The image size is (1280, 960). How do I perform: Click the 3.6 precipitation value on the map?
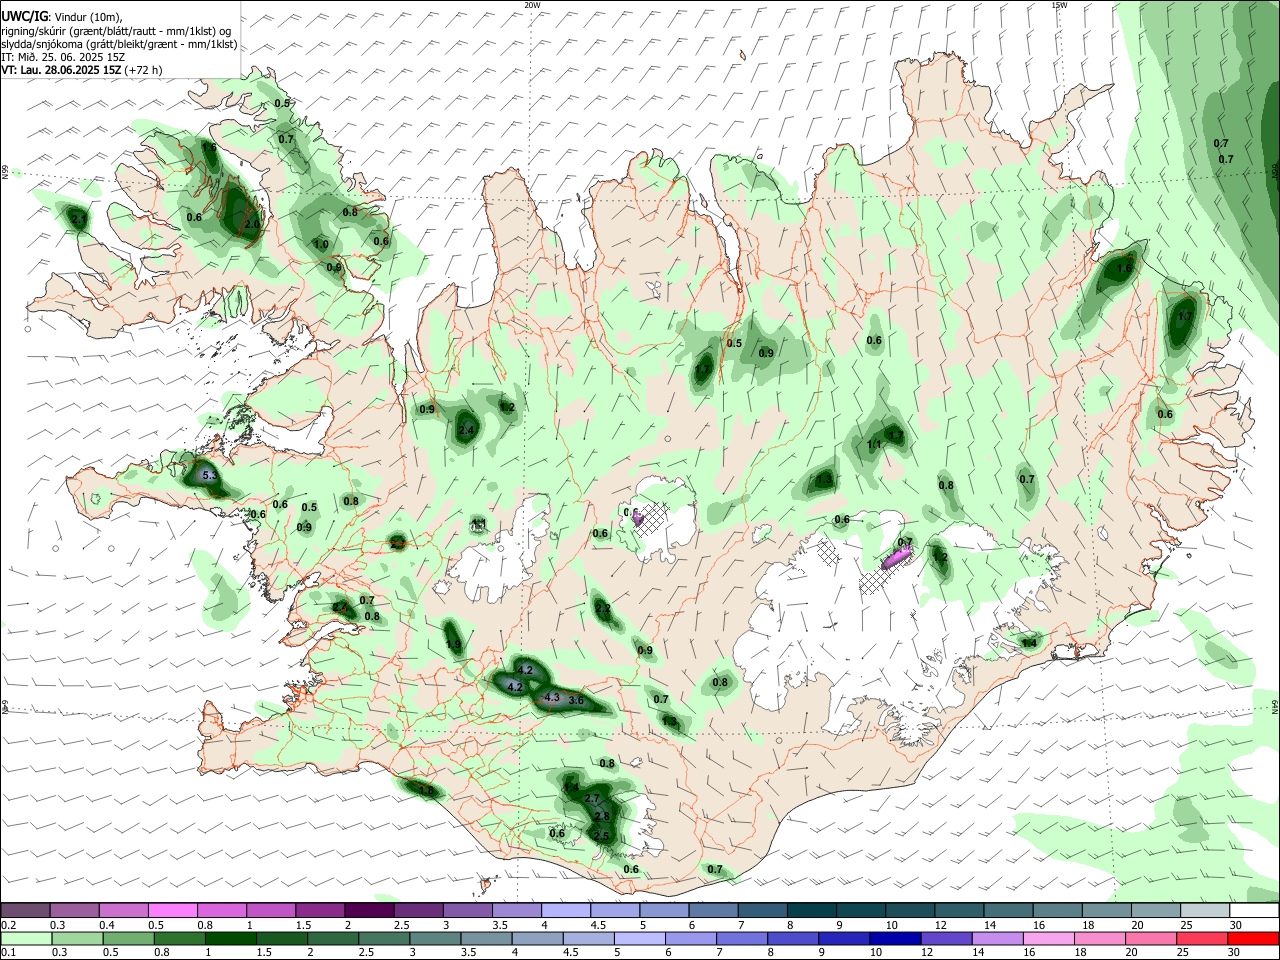coord(576,701)
